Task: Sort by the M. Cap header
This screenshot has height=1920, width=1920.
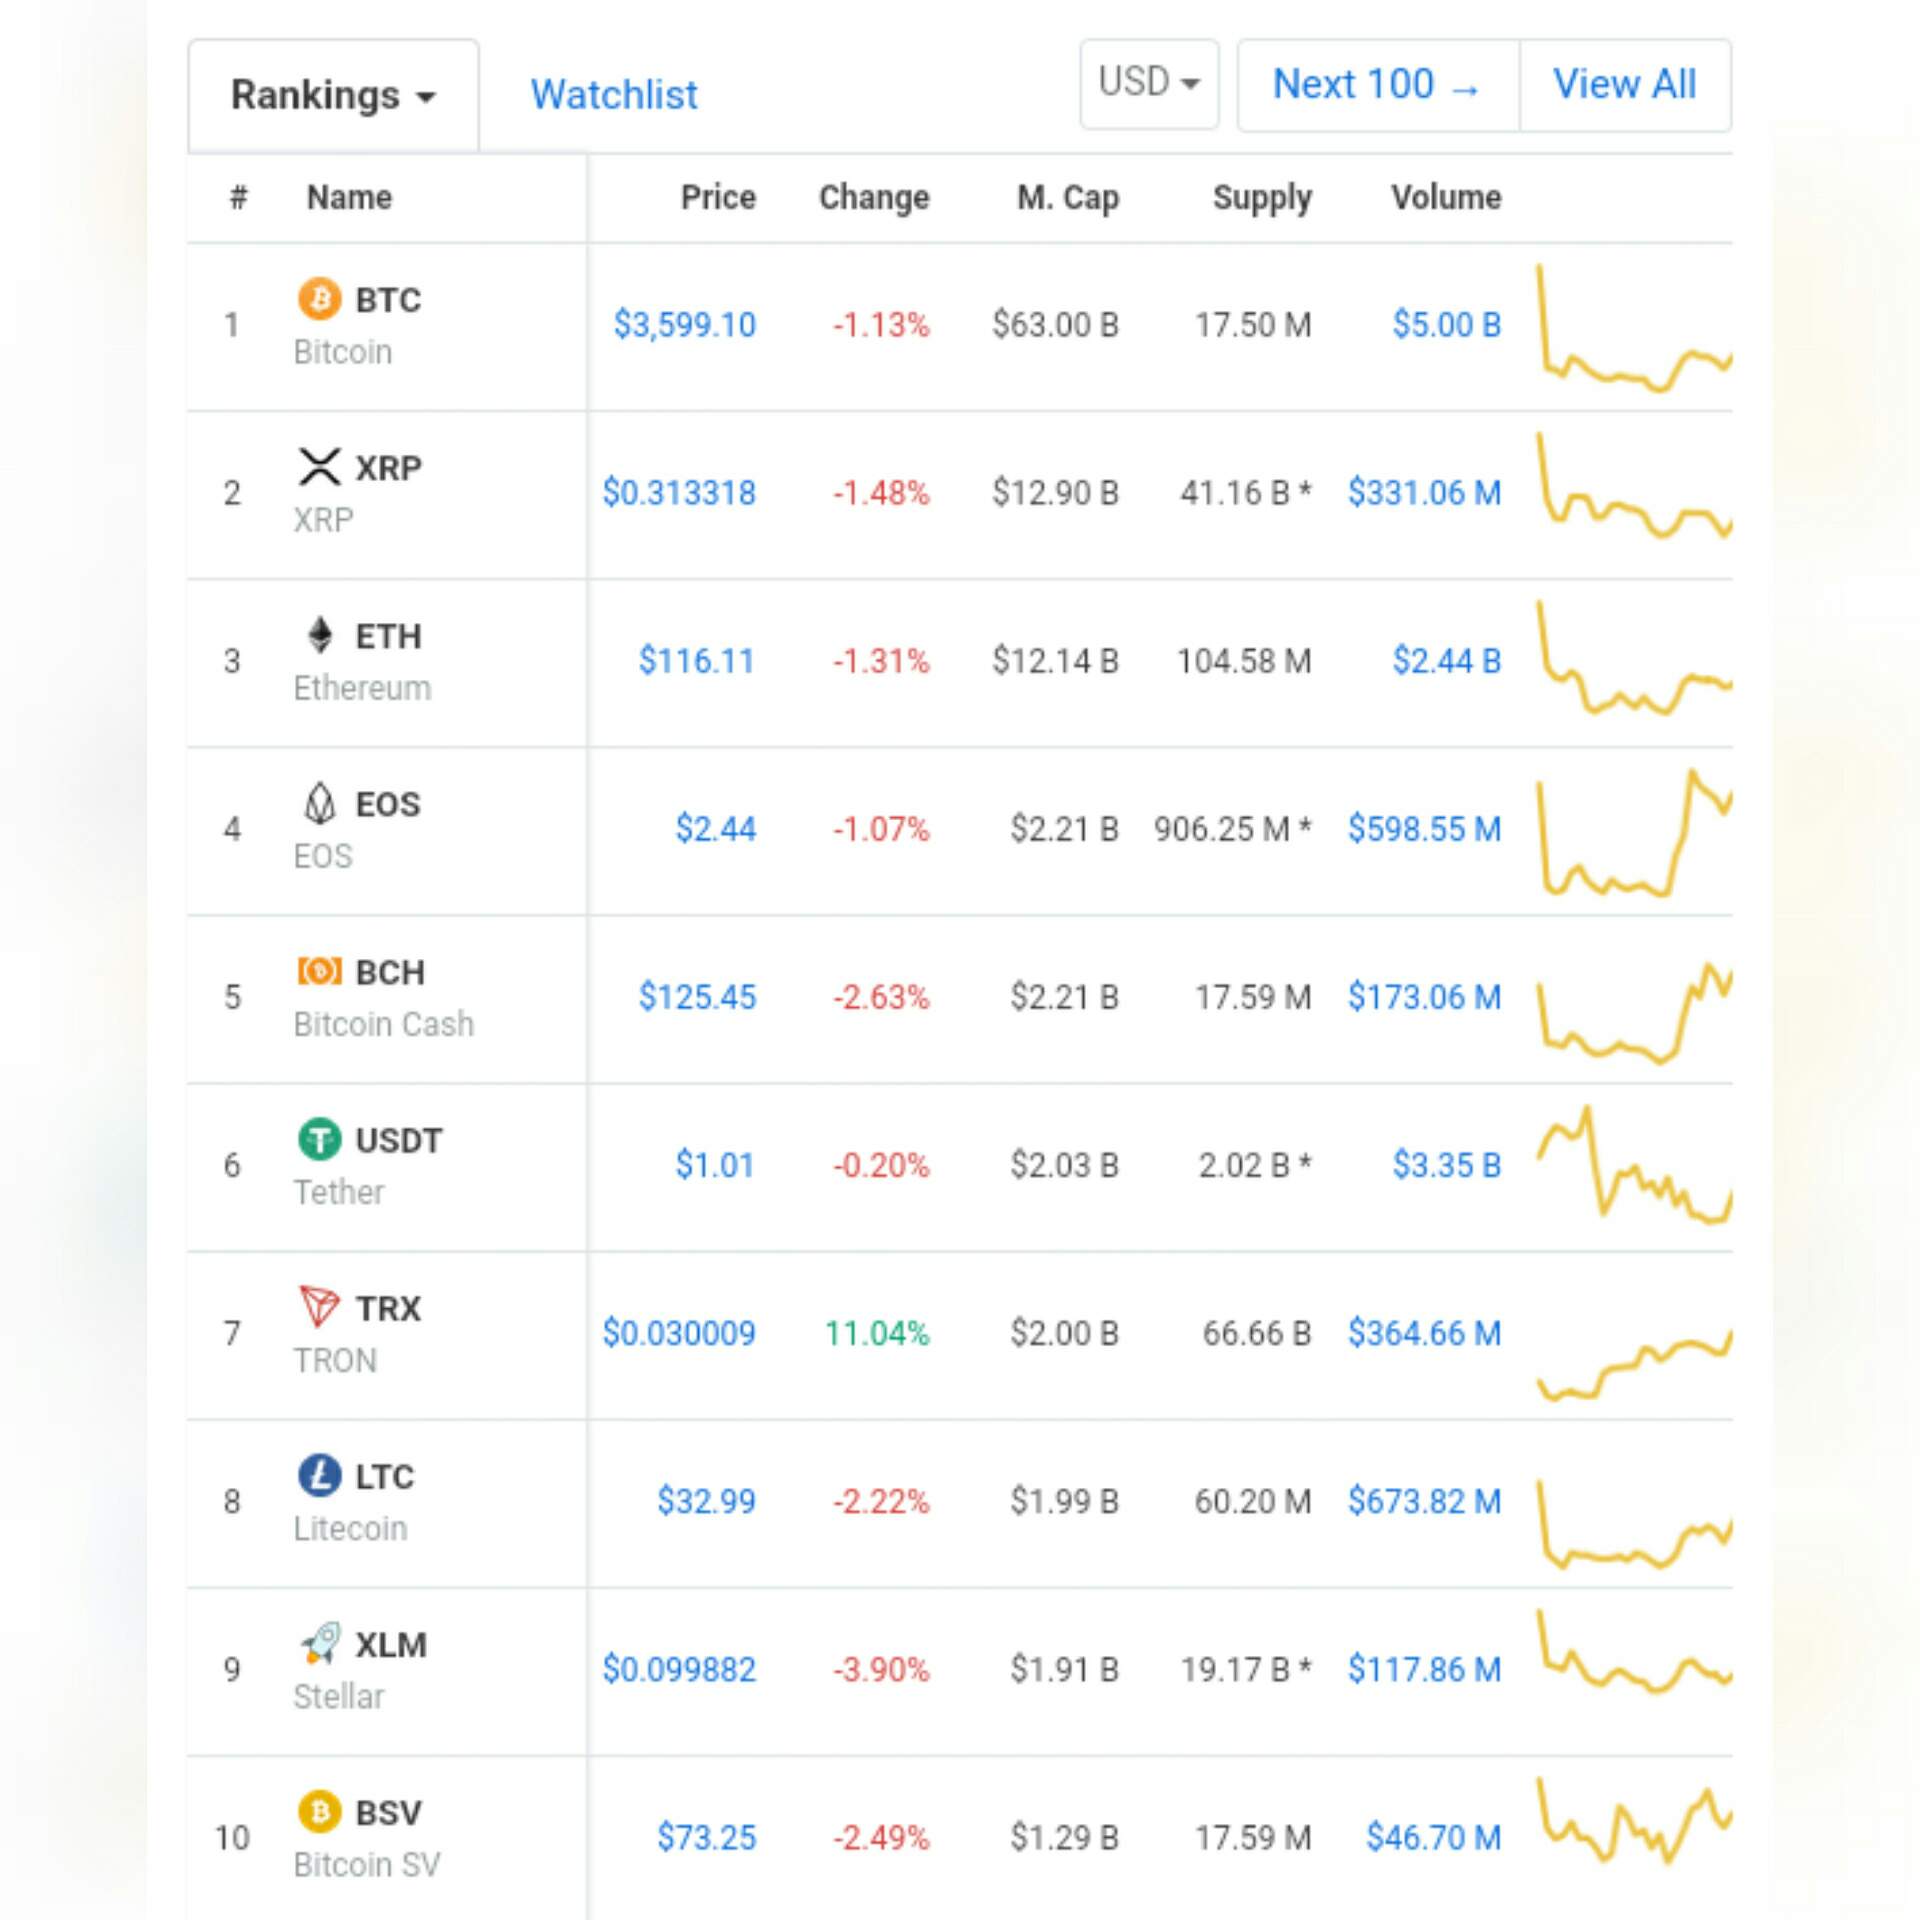Action: (x=1067, y=198)
